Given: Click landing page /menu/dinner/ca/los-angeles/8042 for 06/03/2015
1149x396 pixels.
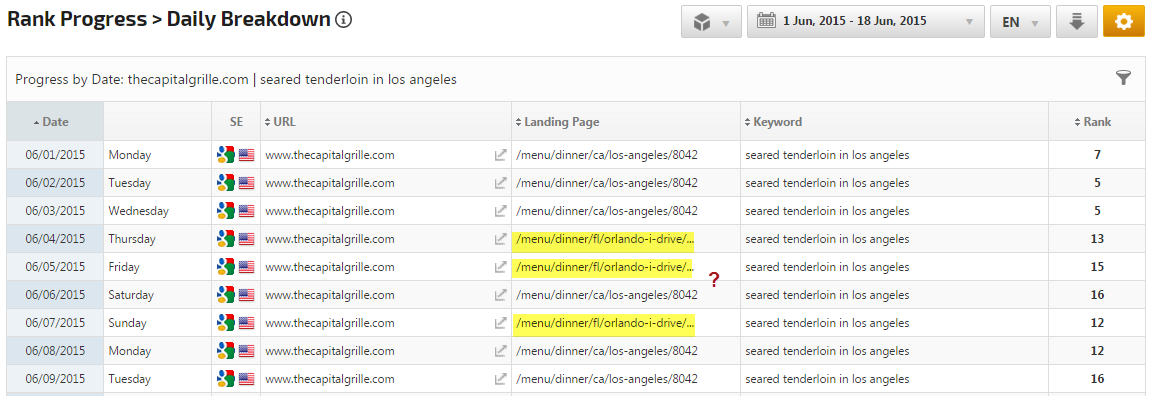Looking at the screenshot, I should [x=607, y=210].
